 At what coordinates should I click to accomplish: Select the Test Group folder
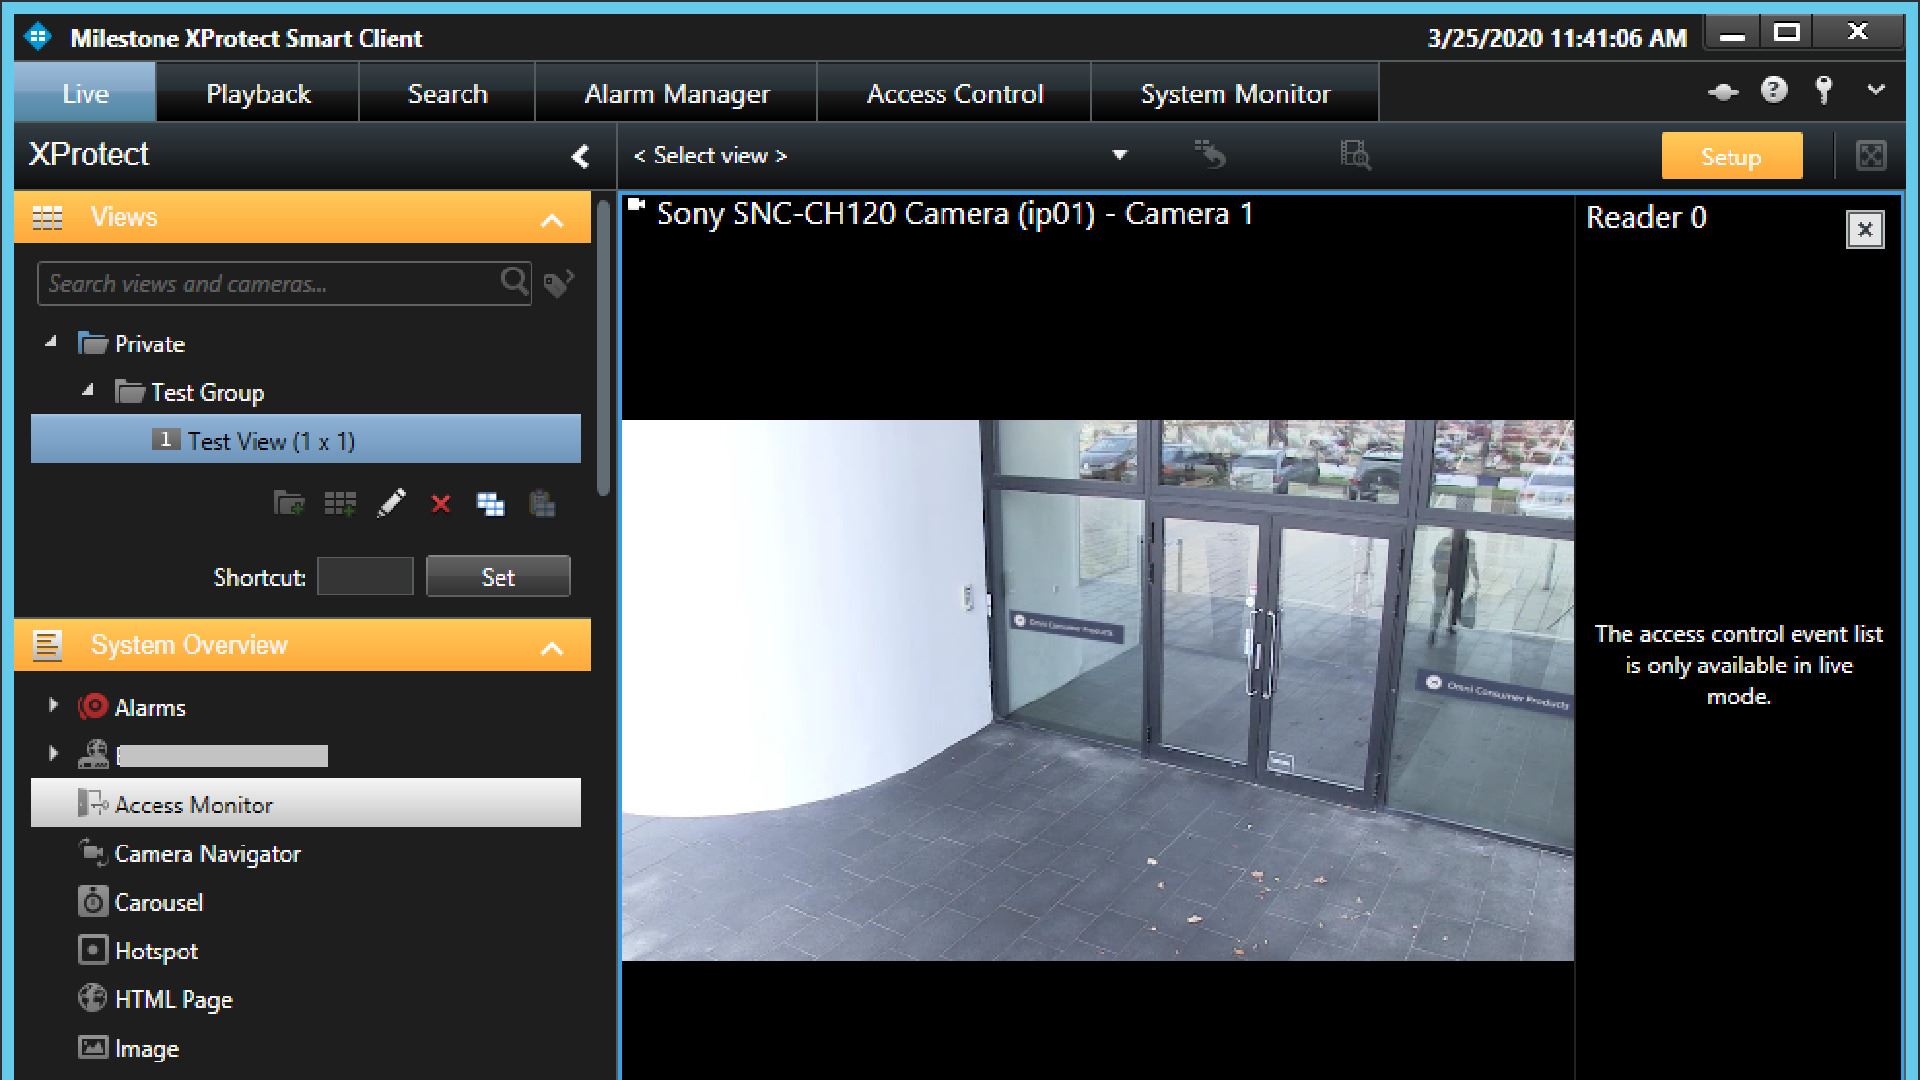click(207, 392)
